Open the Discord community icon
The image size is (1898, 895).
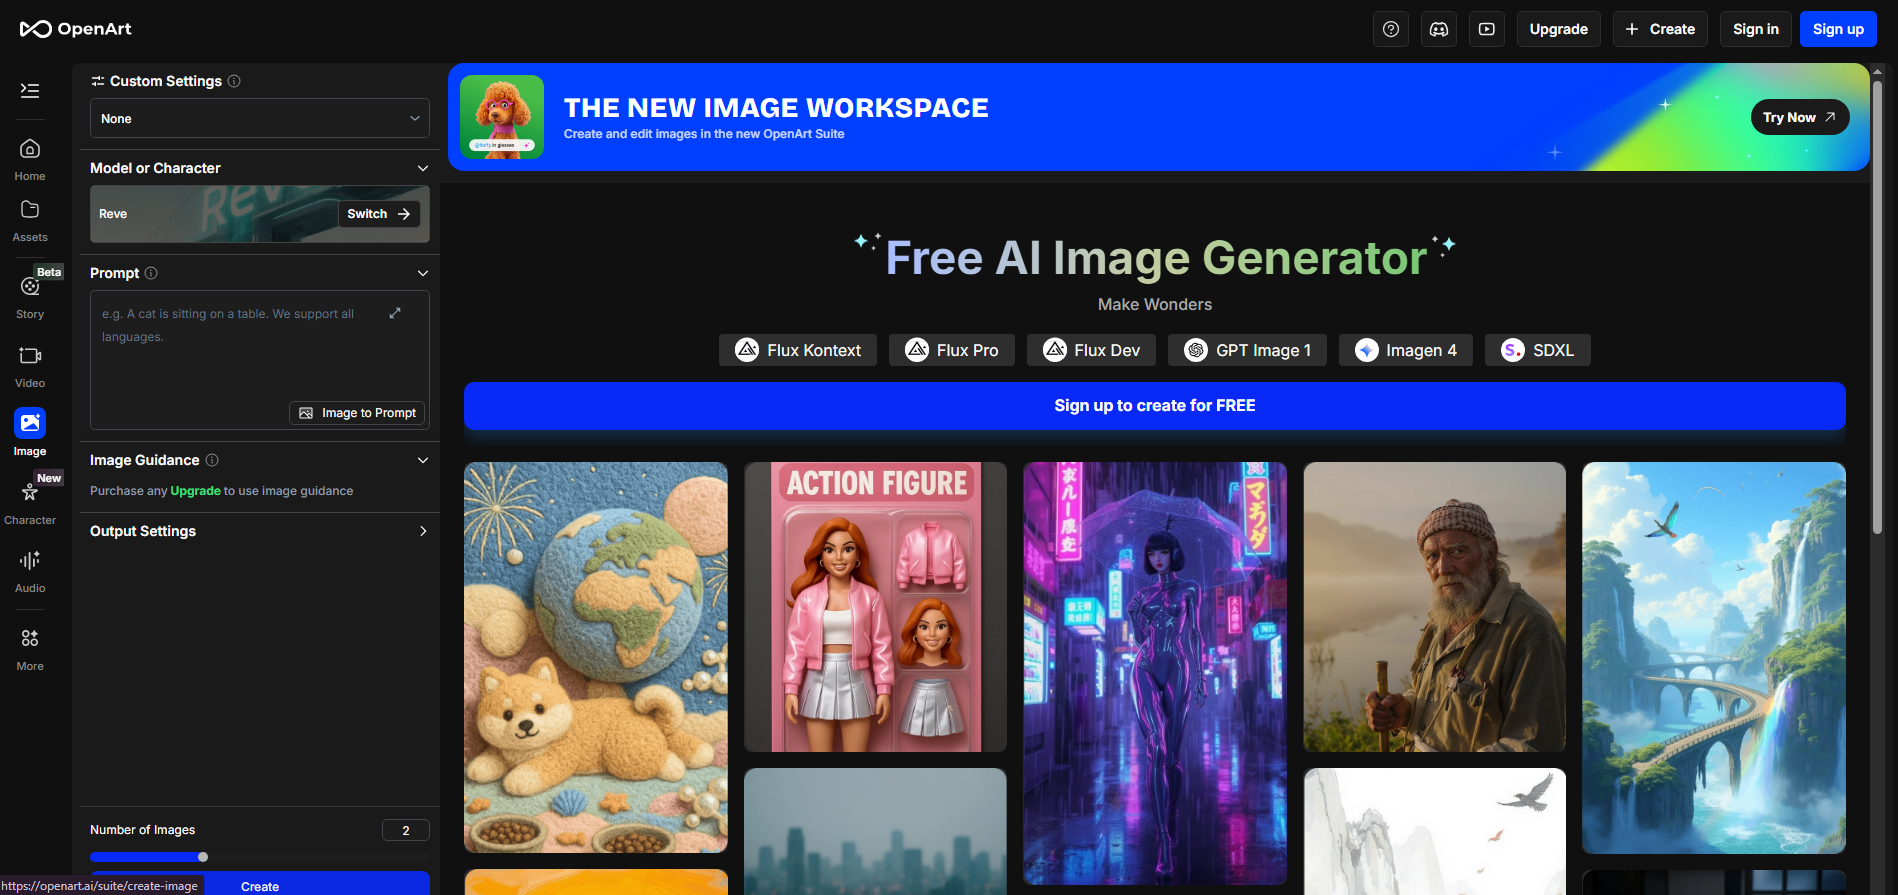click(1439, 29)
